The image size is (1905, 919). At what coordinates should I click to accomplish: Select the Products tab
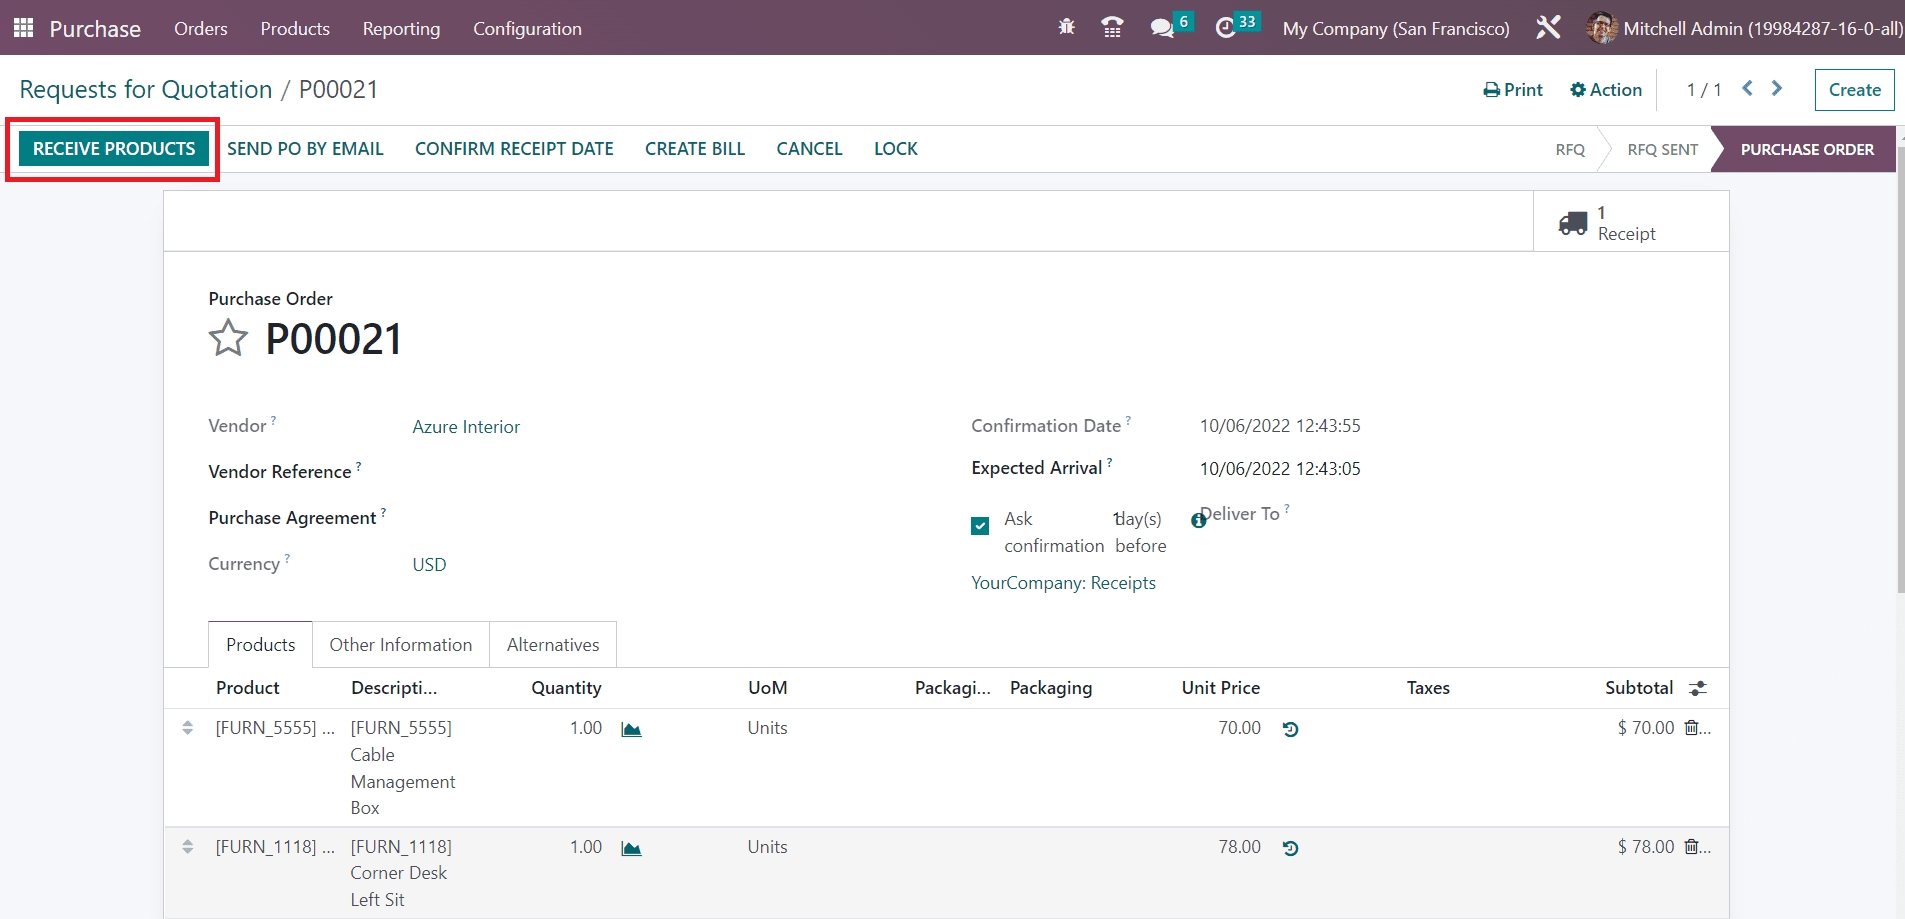[261, 645]
